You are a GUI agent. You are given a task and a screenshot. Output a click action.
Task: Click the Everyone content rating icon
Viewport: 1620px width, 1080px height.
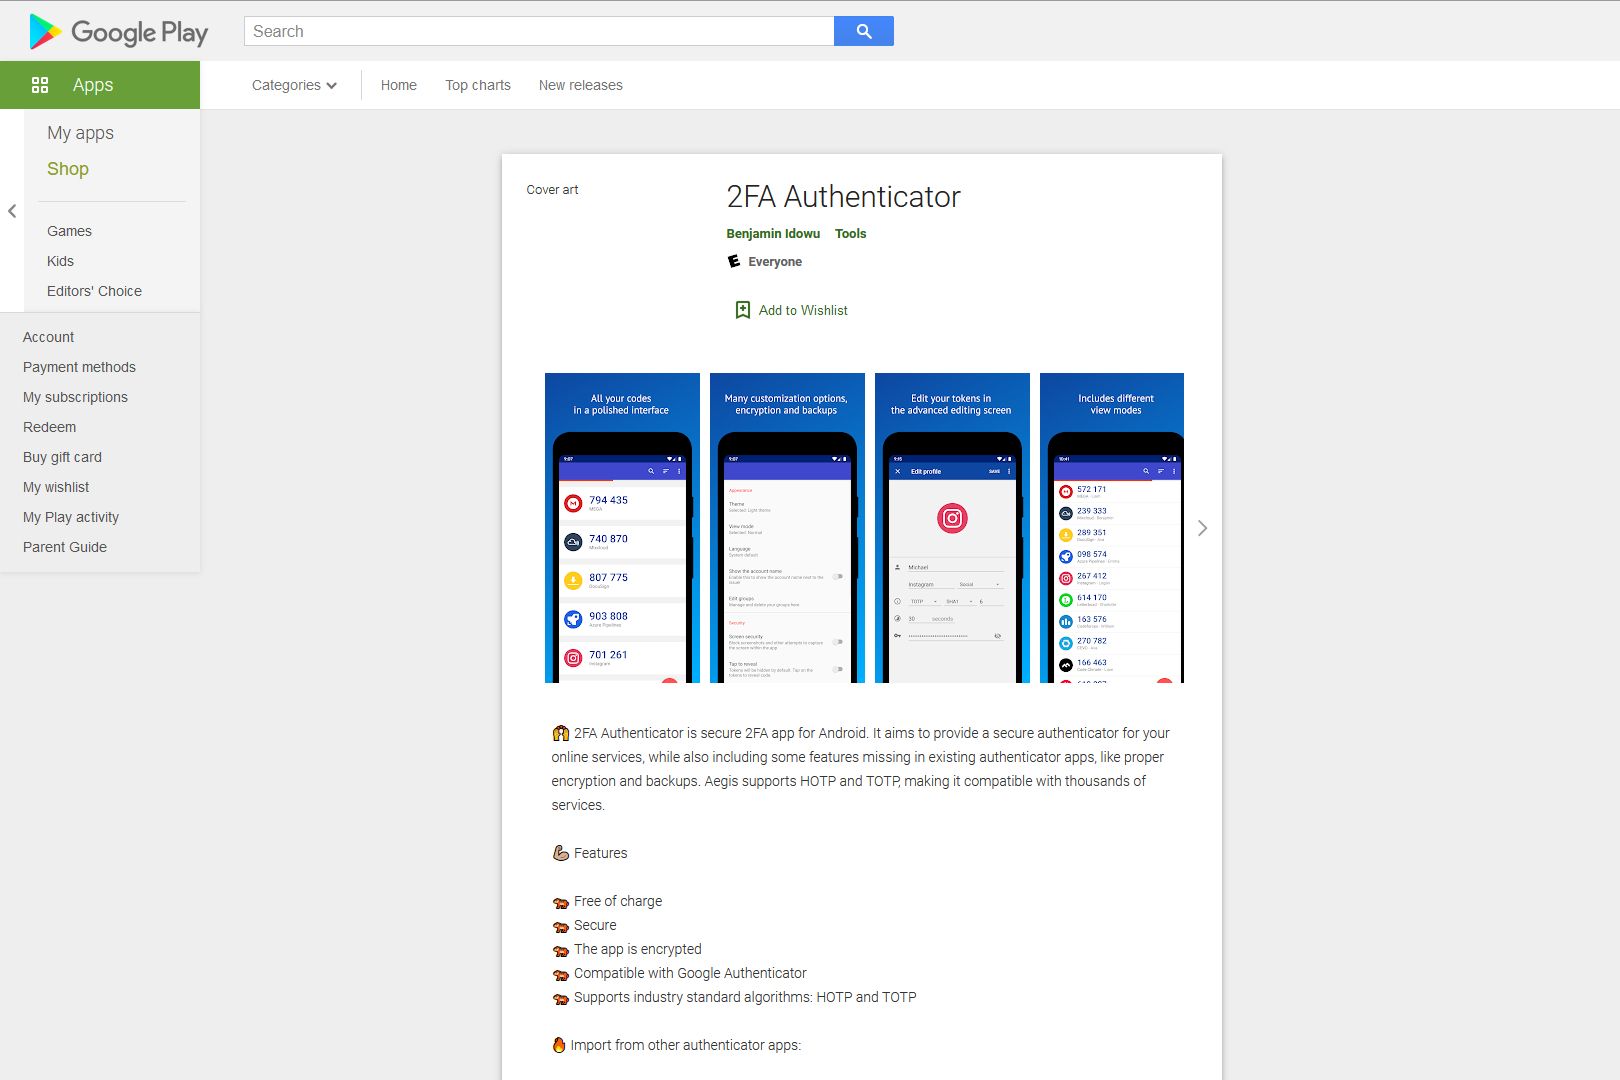point(734,262)
